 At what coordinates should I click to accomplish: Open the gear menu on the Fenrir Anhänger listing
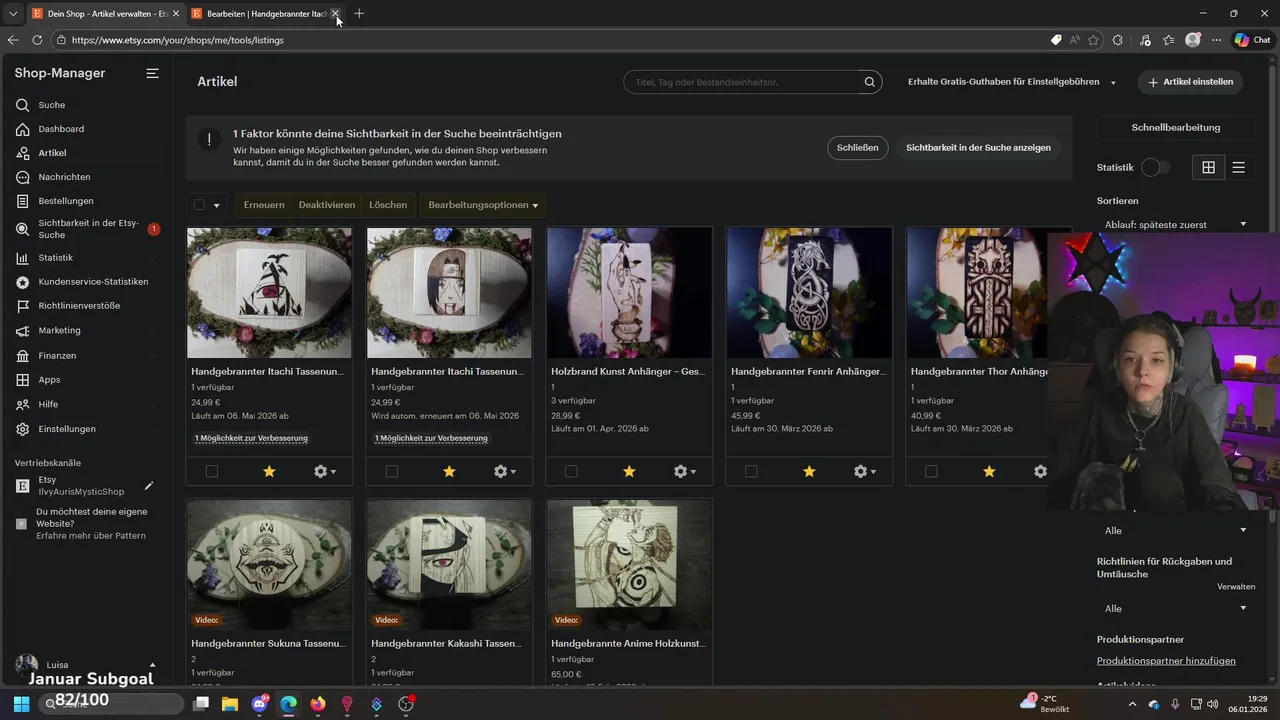[865, 472]
